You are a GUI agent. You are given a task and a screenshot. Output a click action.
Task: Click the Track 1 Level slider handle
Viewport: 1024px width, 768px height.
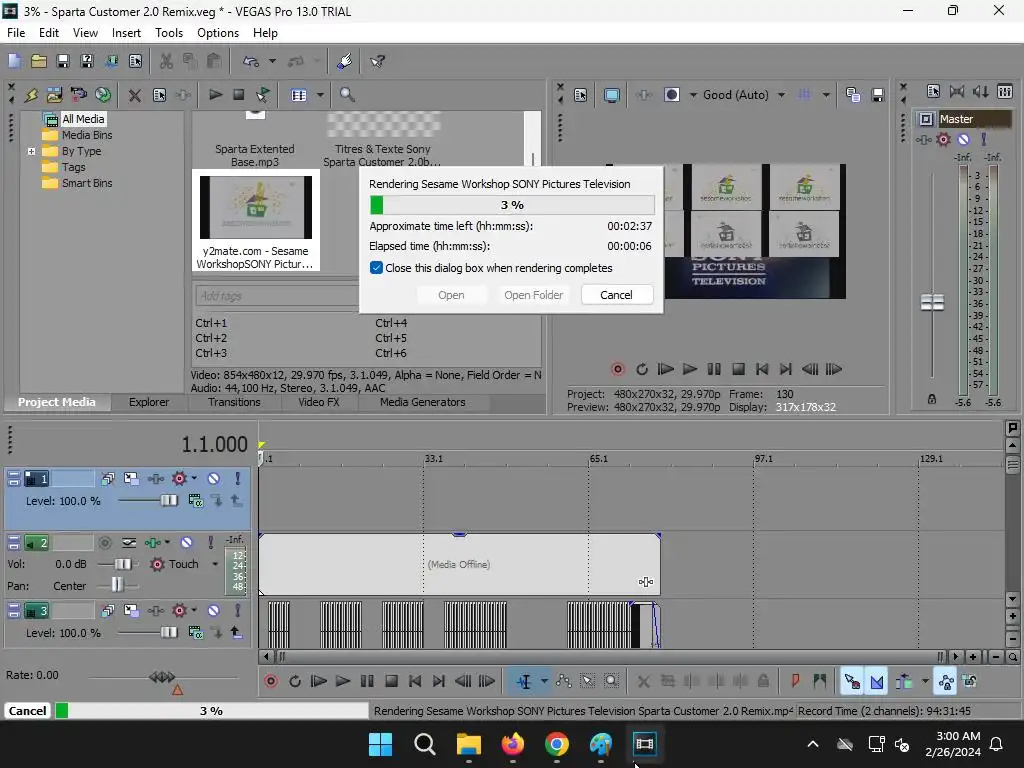tap(168, 501)
